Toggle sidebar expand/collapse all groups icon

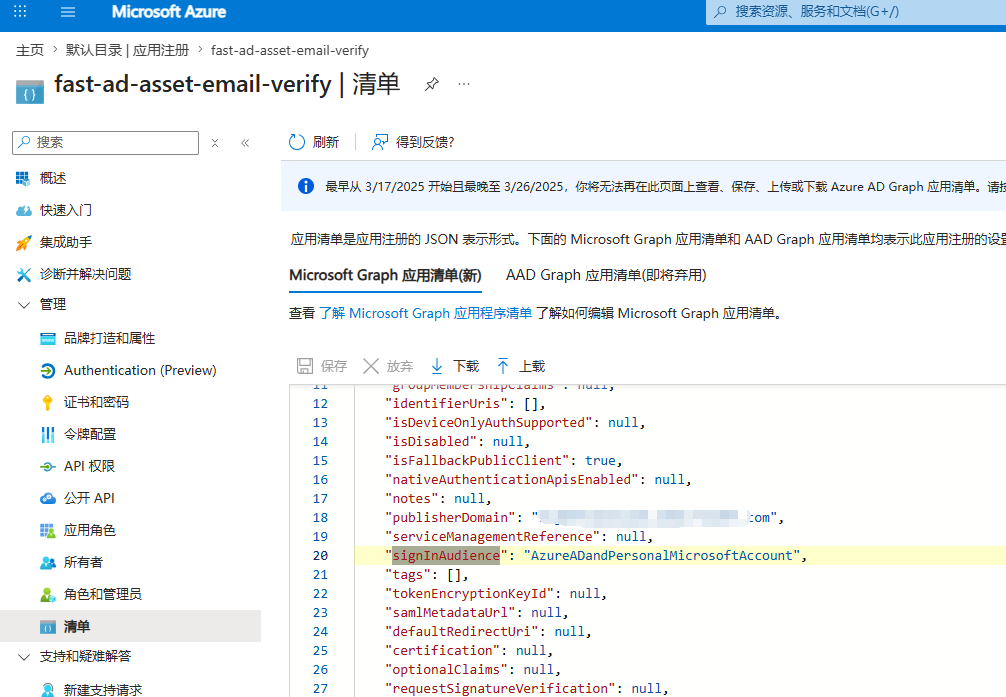[x=215, y=142]
